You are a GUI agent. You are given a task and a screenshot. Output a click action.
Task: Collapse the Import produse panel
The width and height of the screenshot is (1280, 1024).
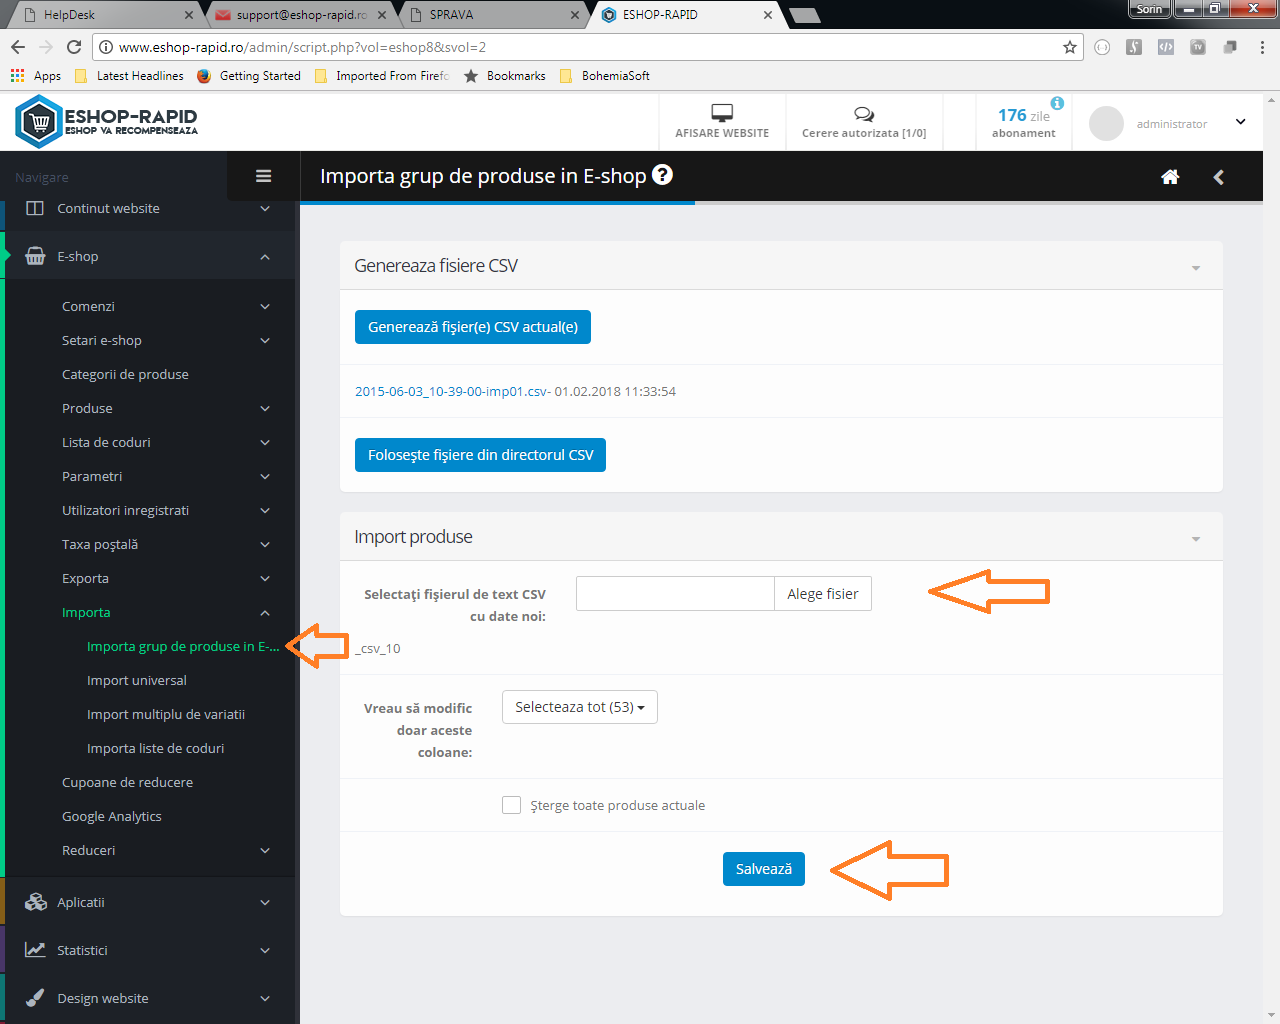(x=1196, y=539)
